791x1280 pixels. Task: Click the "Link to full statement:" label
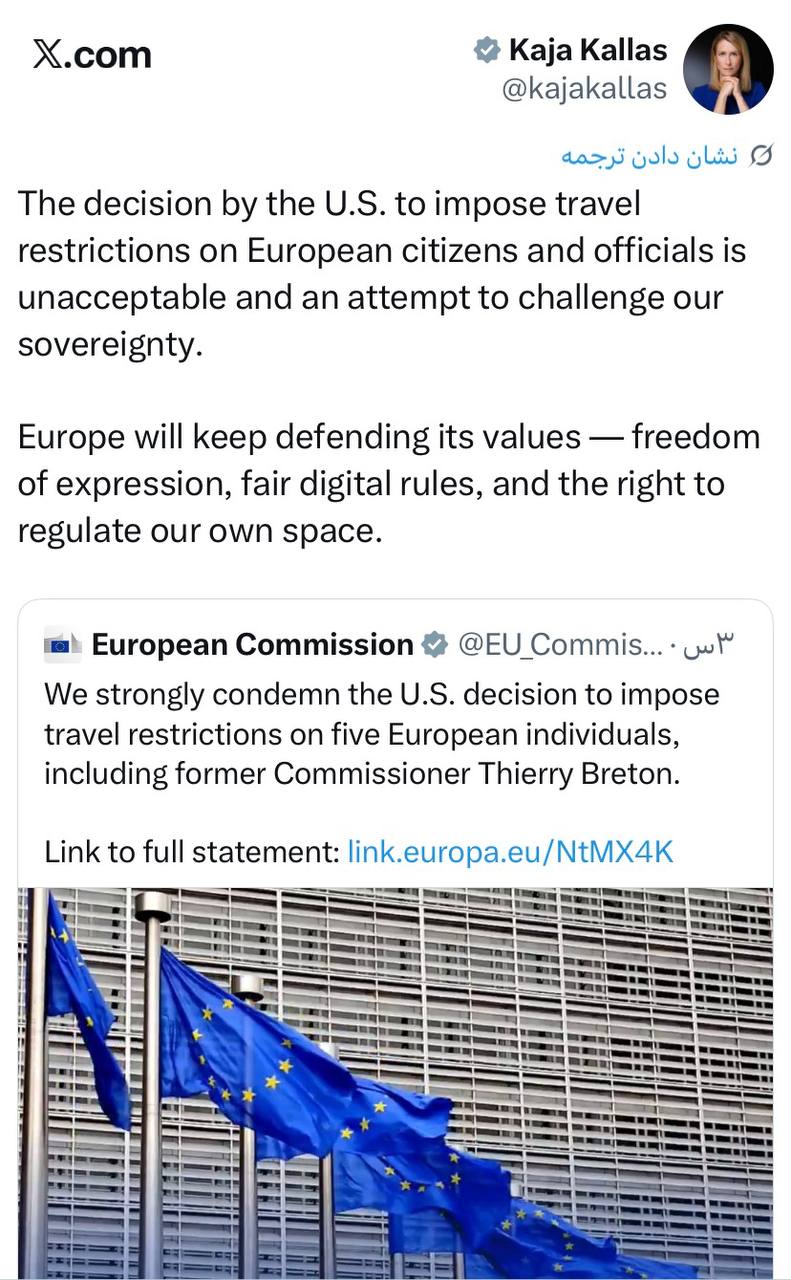tap(191, 852)
